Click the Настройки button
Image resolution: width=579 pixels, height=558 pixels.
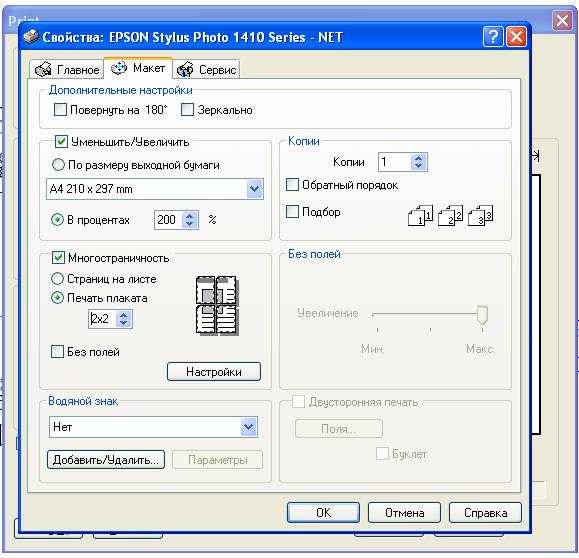(214, 372)
